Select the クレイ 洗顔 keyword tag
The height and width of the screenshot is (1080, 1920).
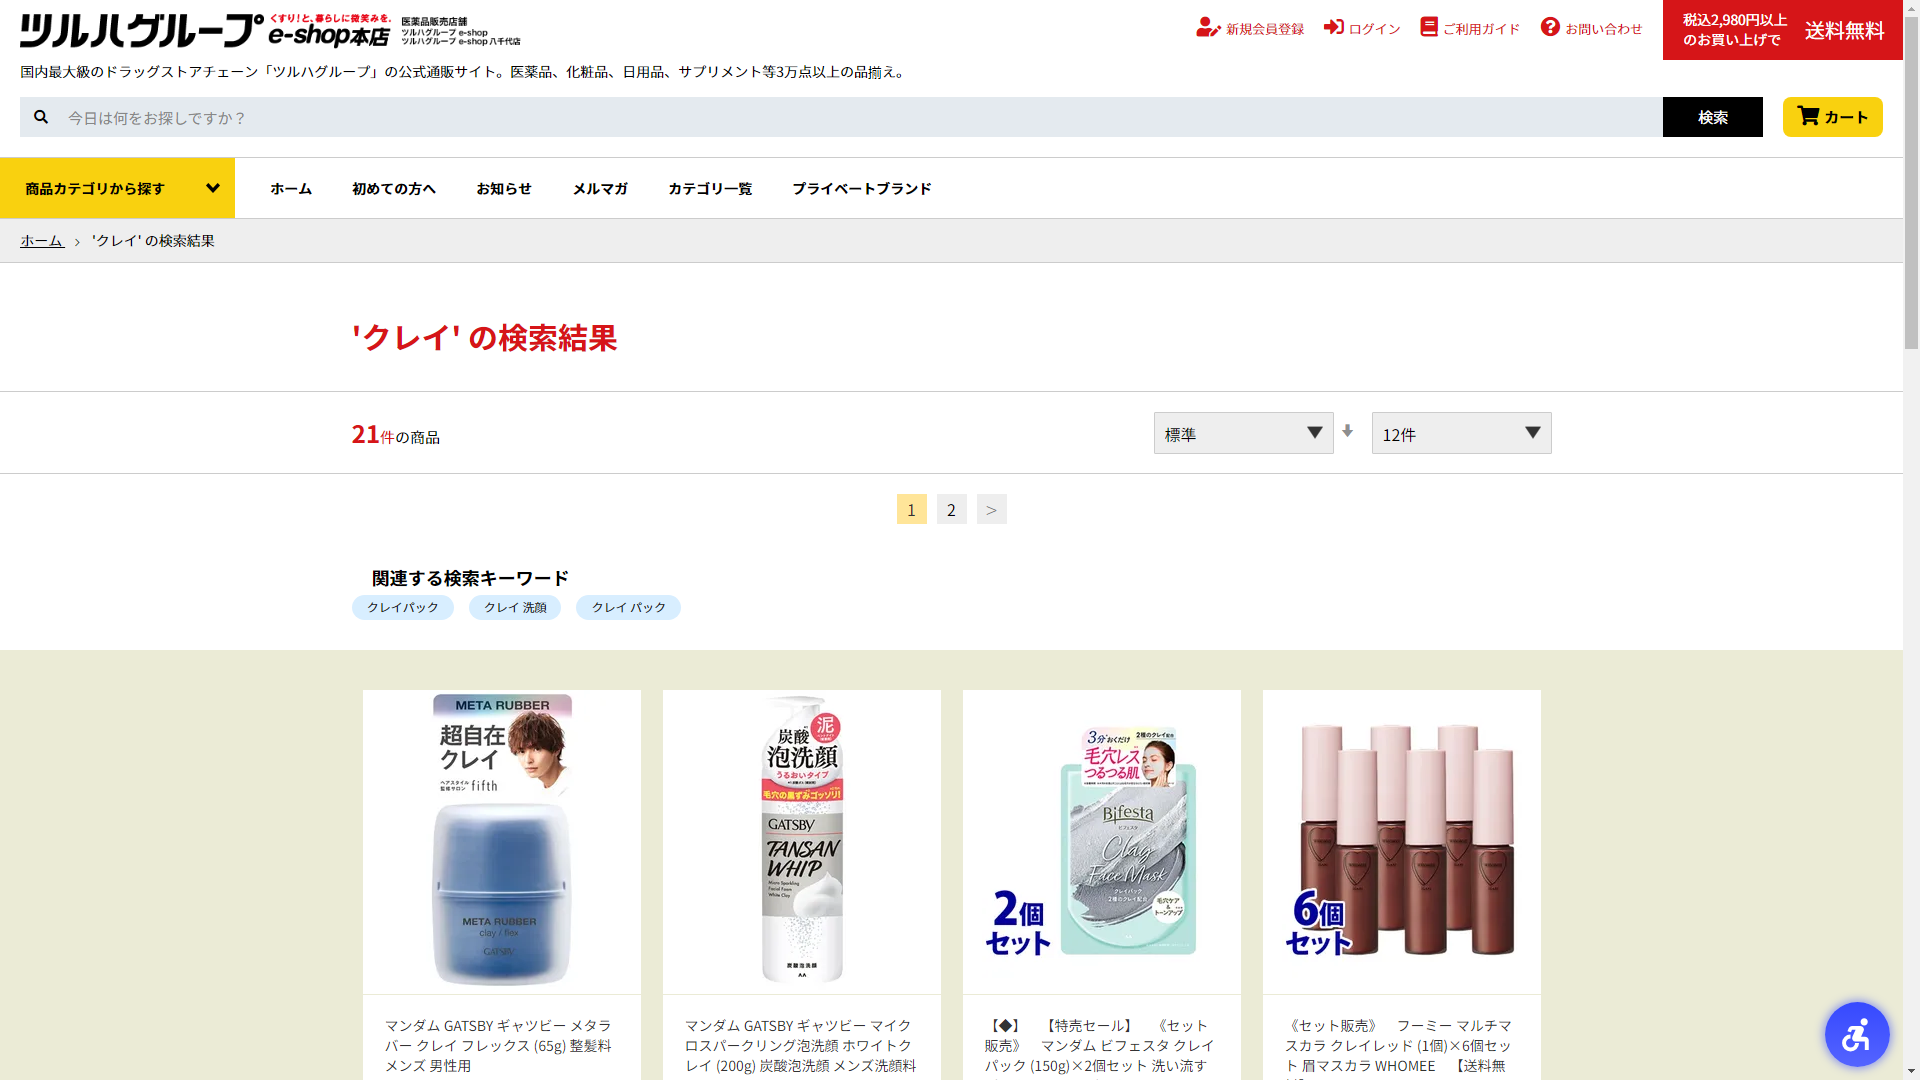(515, 607)
